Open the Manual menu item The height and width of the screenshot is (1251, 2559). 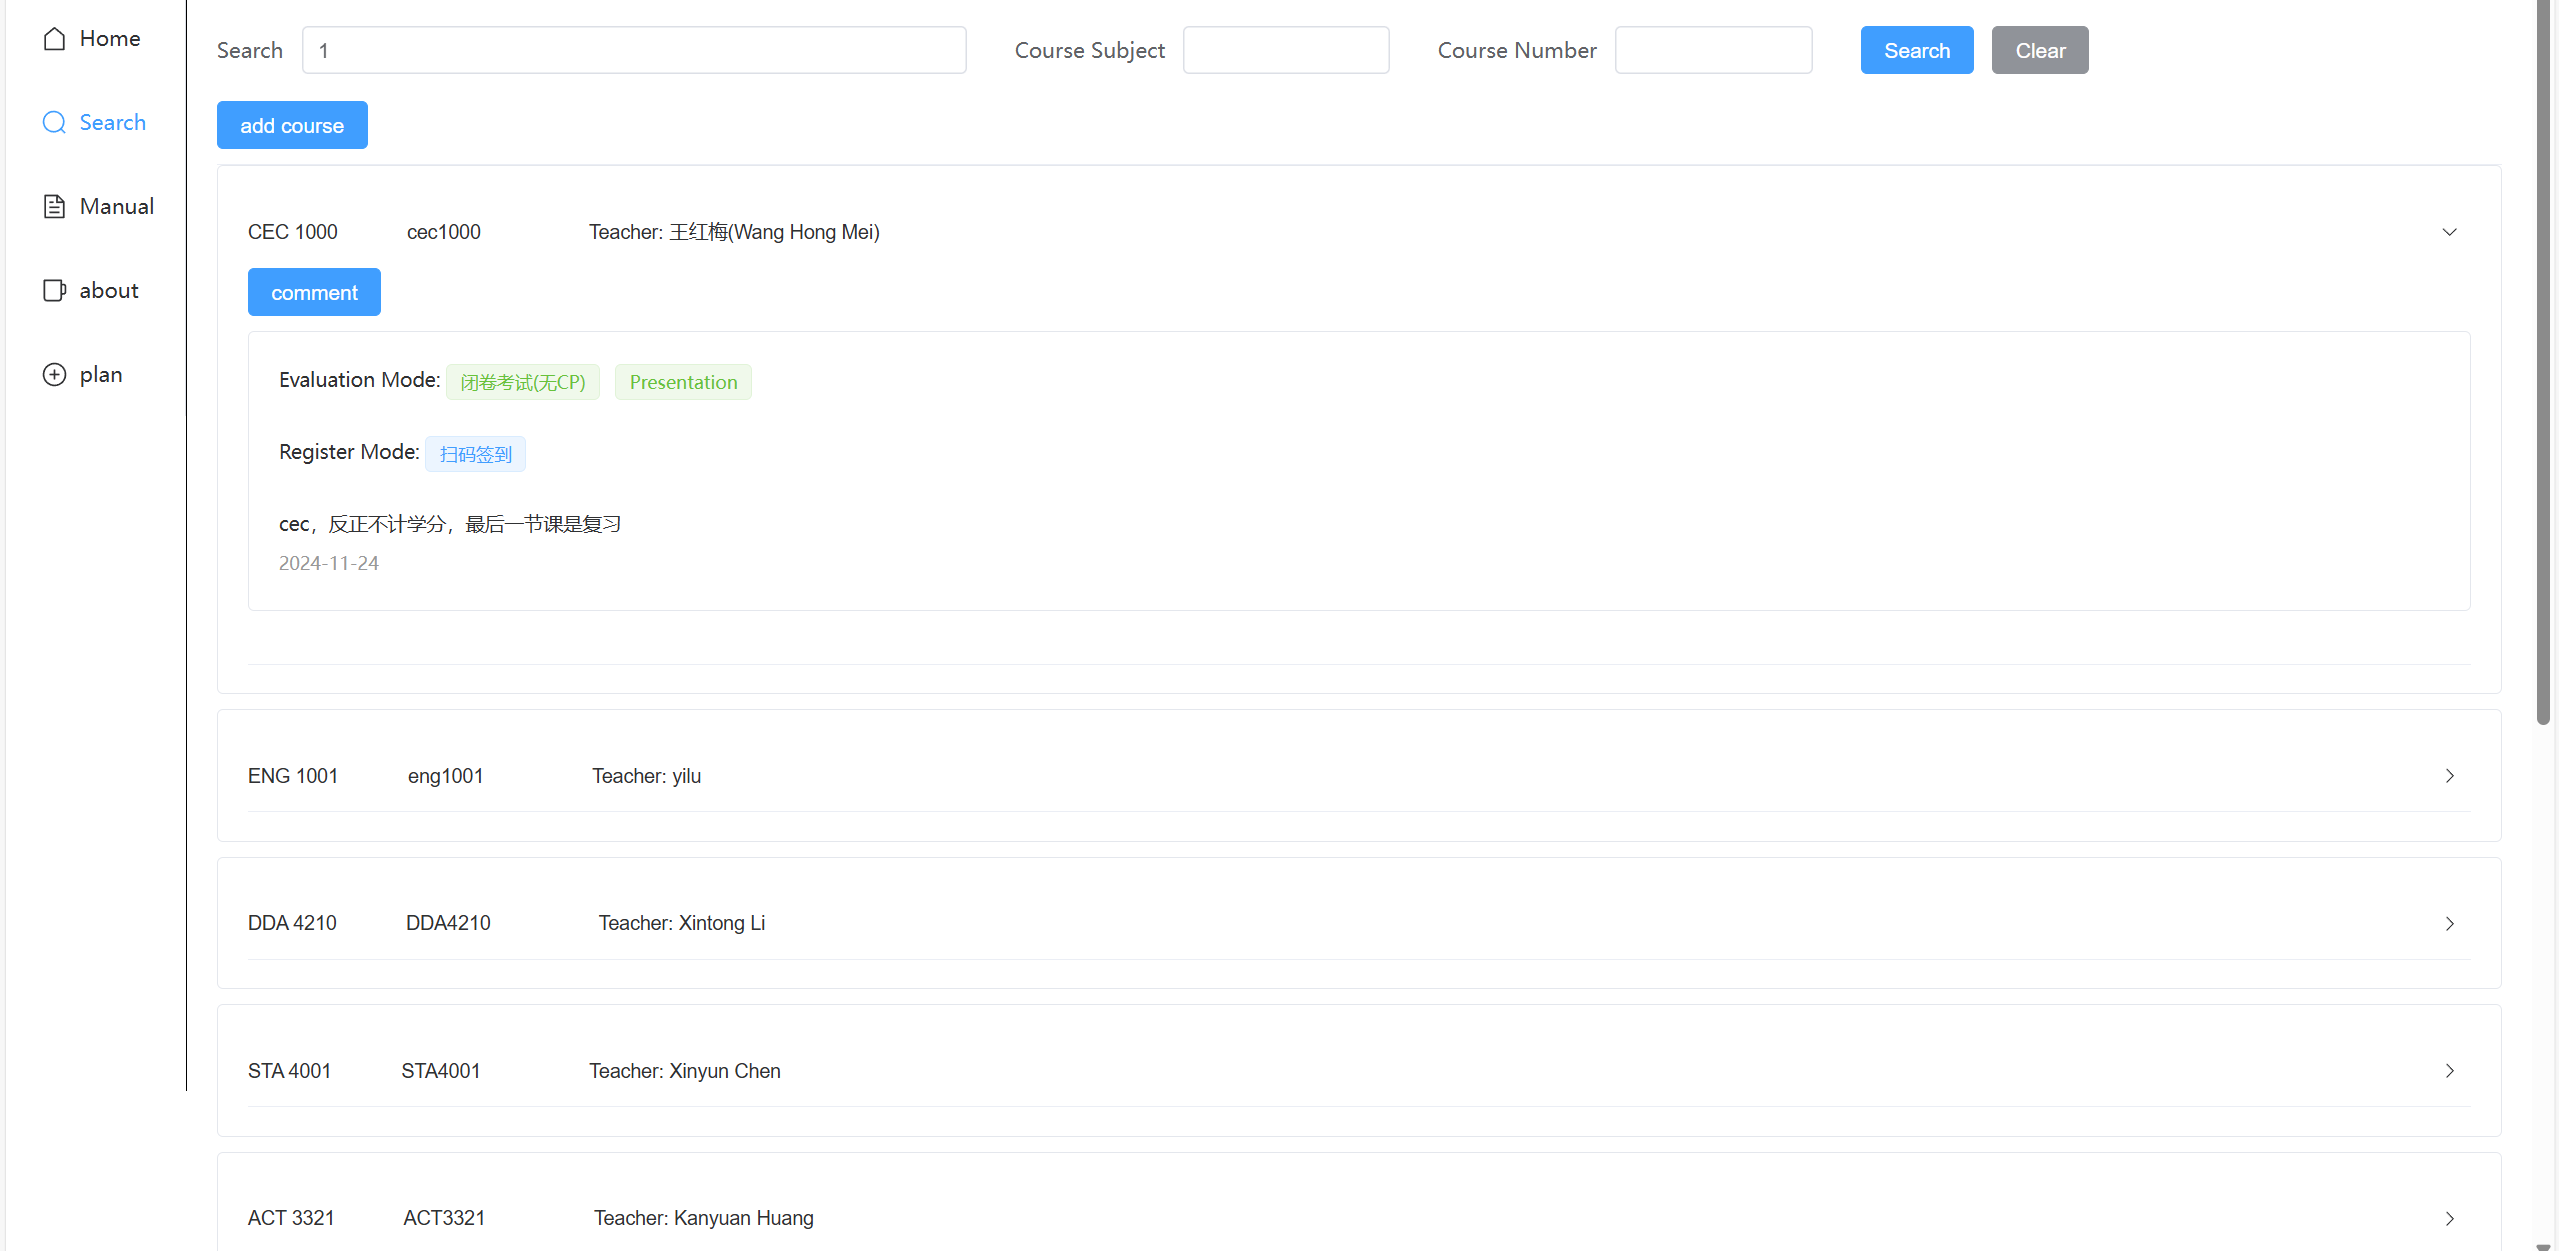tap(116, 207)
